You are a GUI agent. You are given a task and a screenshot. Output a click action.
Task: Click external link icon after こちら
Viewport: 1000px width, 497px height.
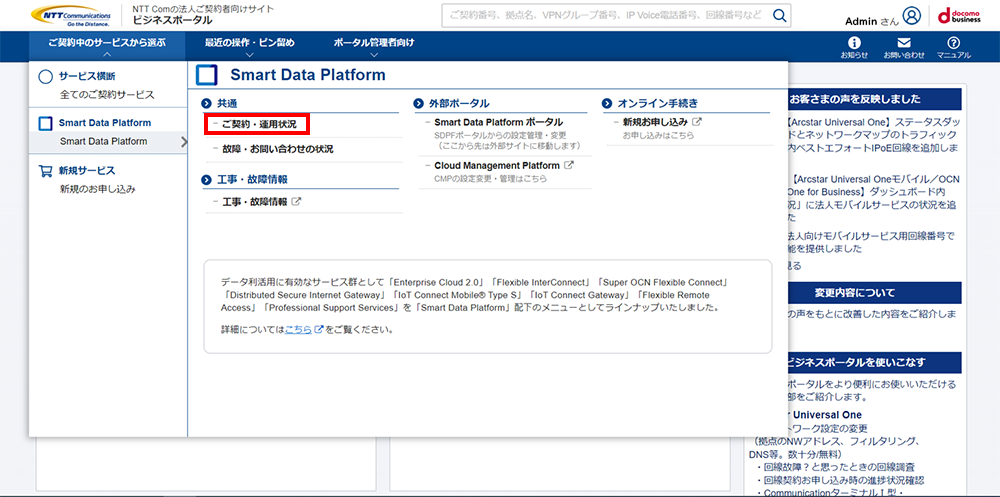(x=319, y=330)
